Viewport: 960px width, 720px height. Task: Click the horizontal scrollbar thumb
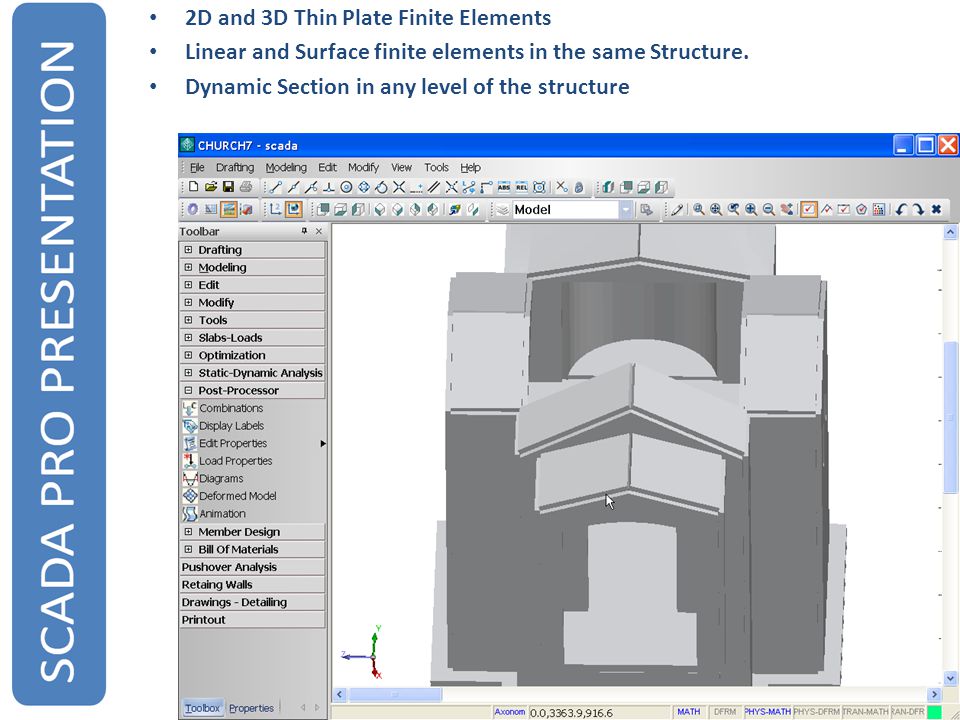tap(395, 695)
